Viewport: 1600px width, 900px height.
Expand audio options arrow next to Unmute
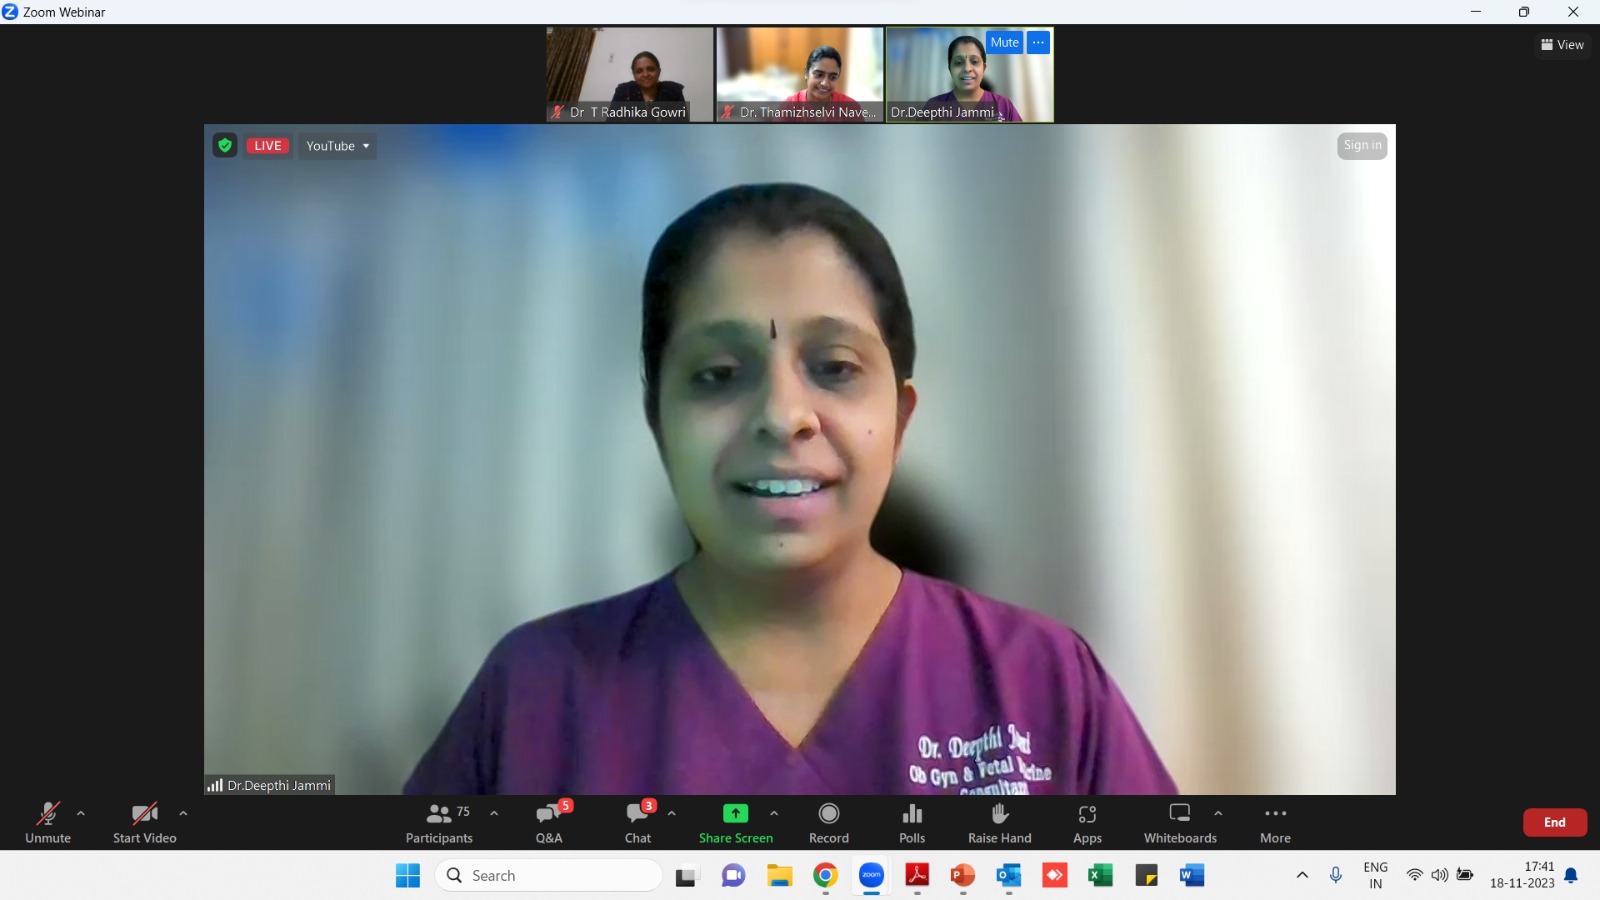(x=81, y=813)
